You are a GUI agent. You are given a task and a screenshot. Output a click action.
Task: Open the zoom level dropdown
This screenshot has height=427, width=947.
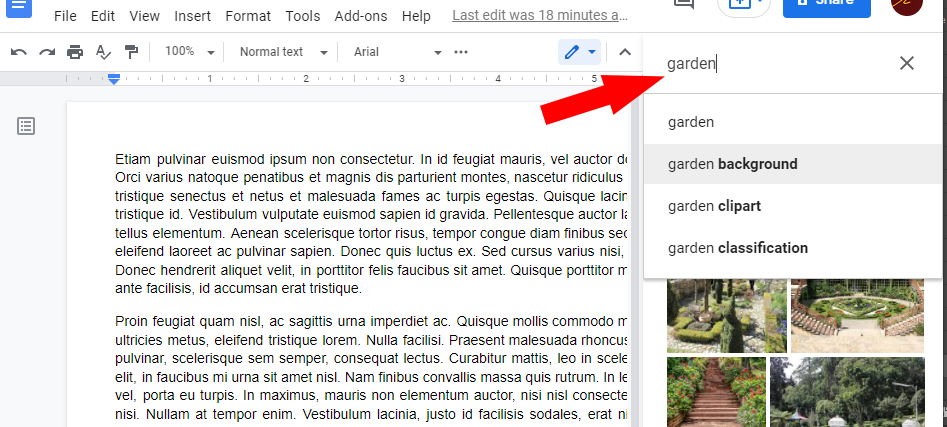(190, 52)
